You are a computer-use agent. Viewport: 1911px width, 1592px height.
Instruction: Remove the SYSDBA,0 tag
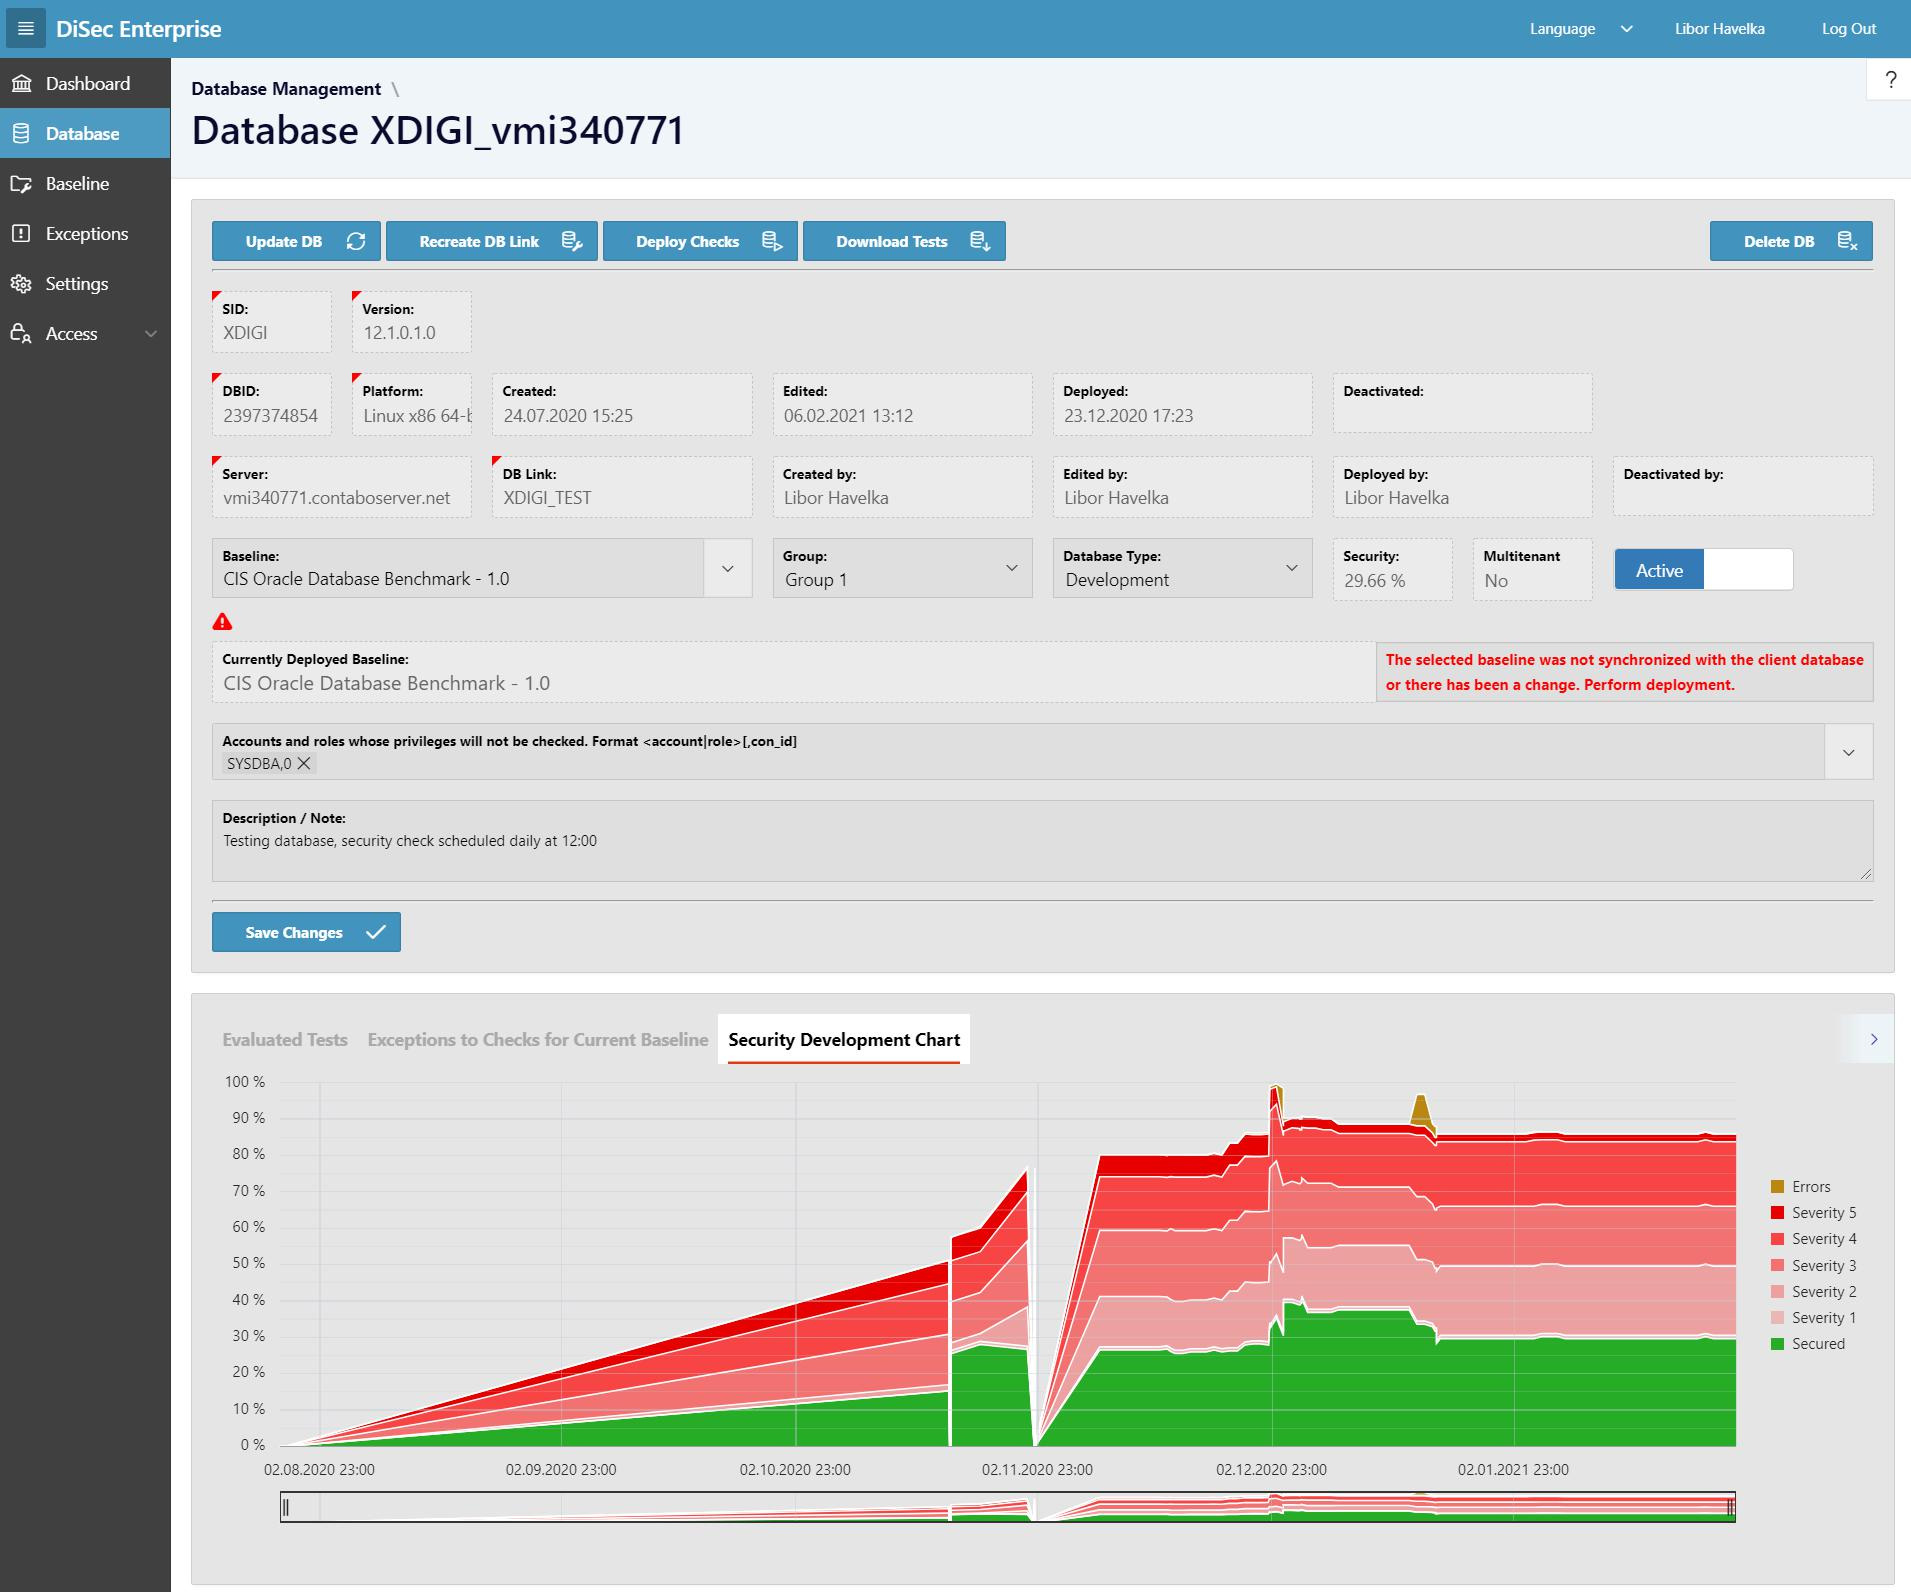click(304, 764)
